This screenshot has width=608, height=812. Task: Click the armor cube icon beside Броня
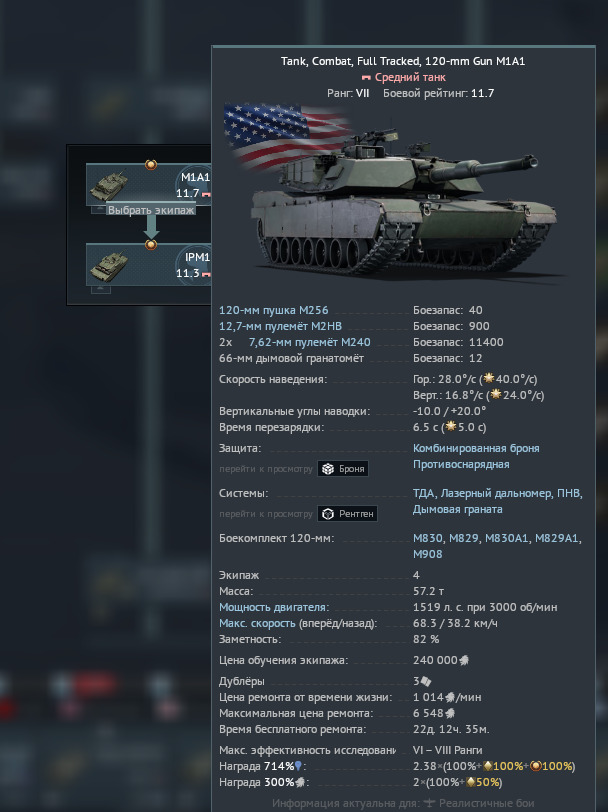coord(327,469)
